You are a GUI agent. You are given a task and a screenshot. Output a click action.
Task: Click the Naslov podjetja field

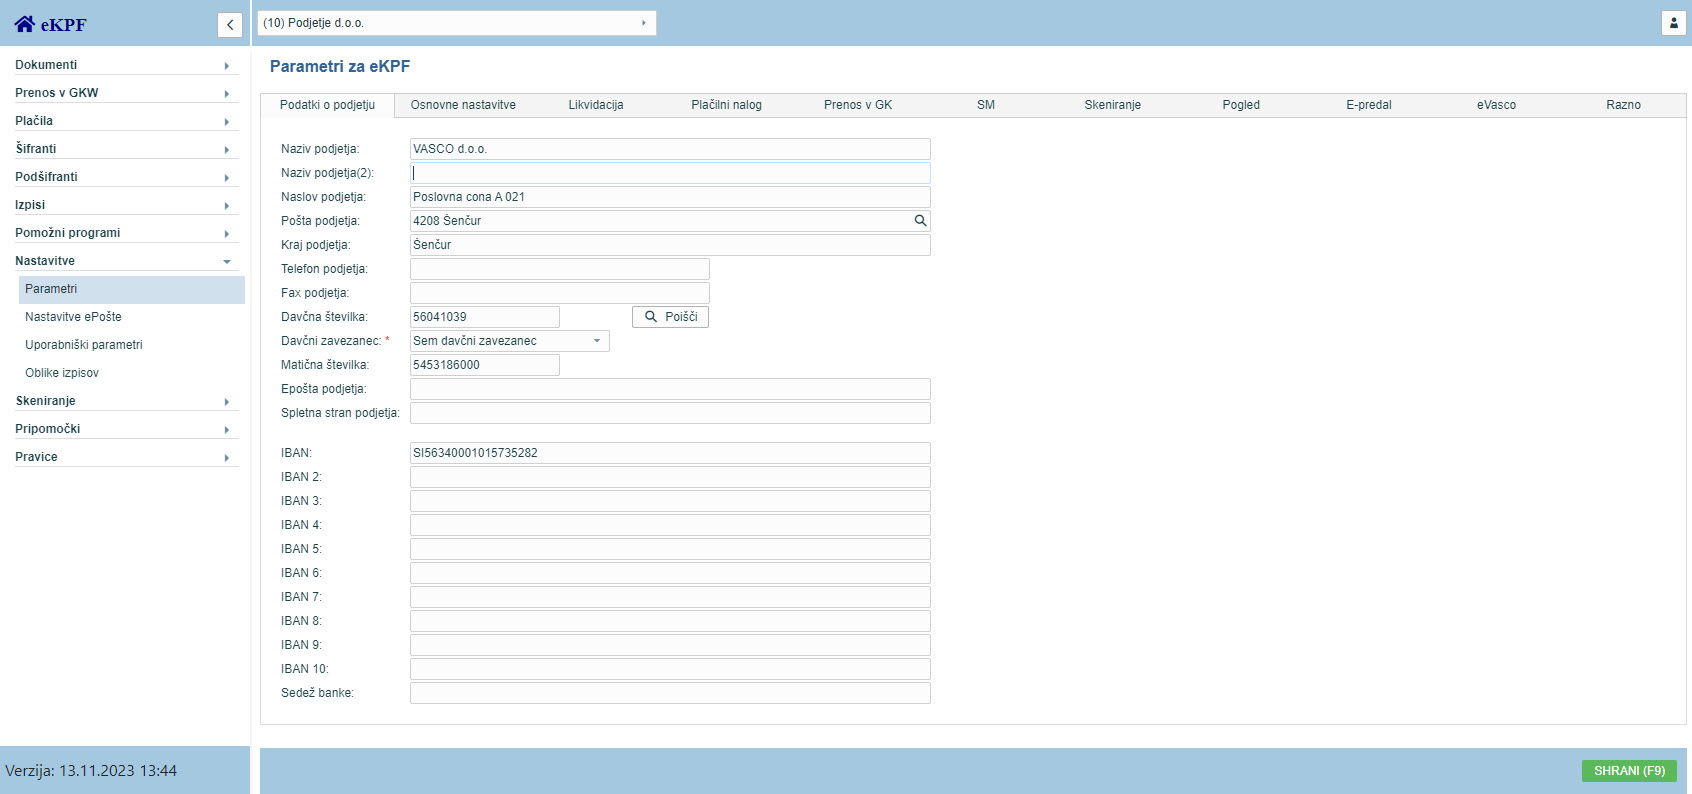(x=670, y=197)
